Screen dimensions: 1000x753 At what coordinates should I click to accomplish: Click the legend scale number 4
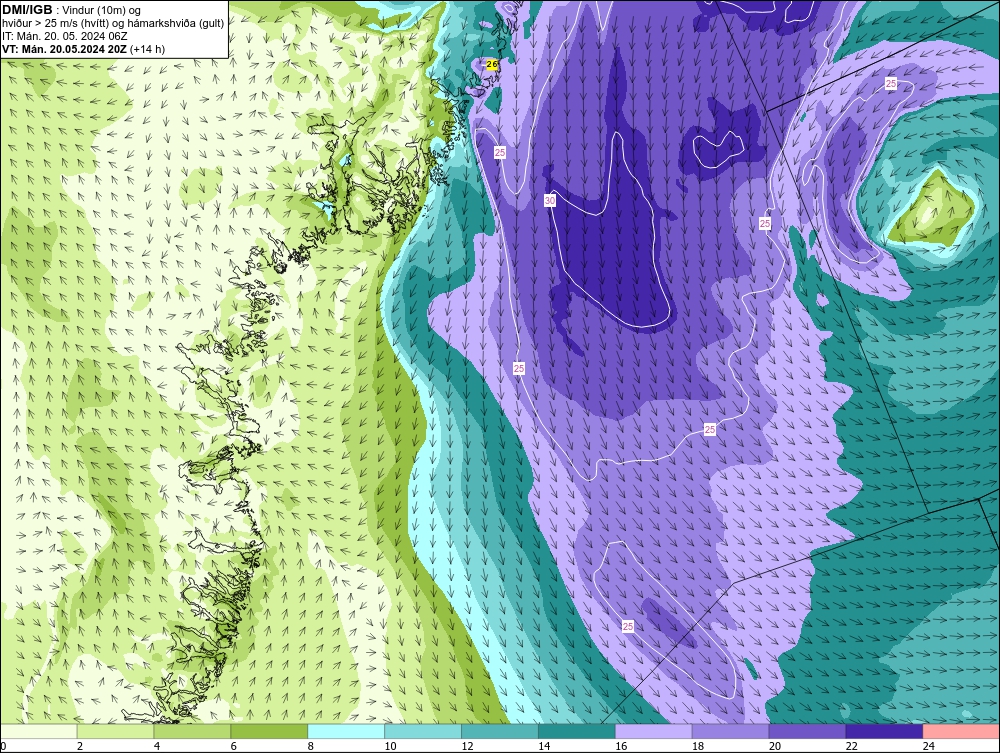157,746
